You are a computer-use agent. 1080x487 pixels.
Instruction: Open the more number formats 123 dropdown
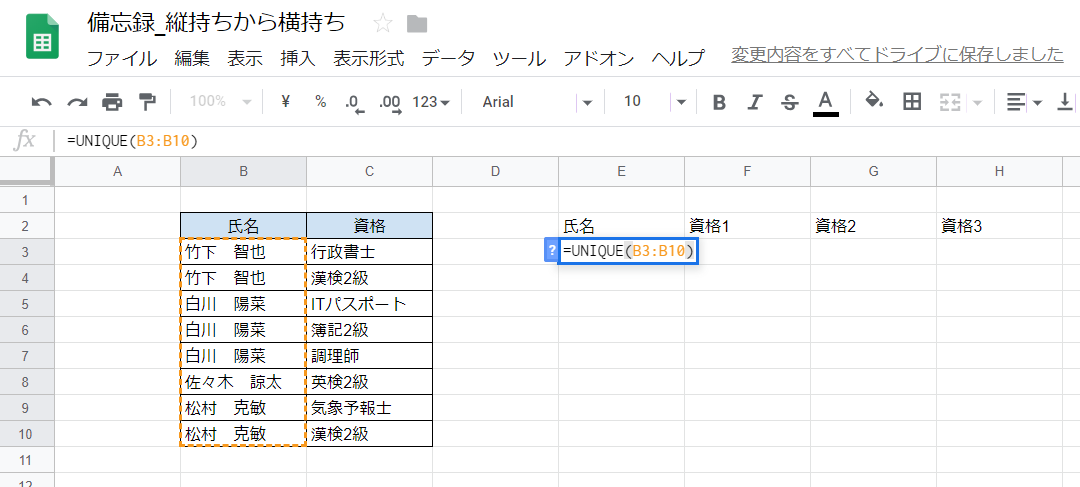point(431,102)
